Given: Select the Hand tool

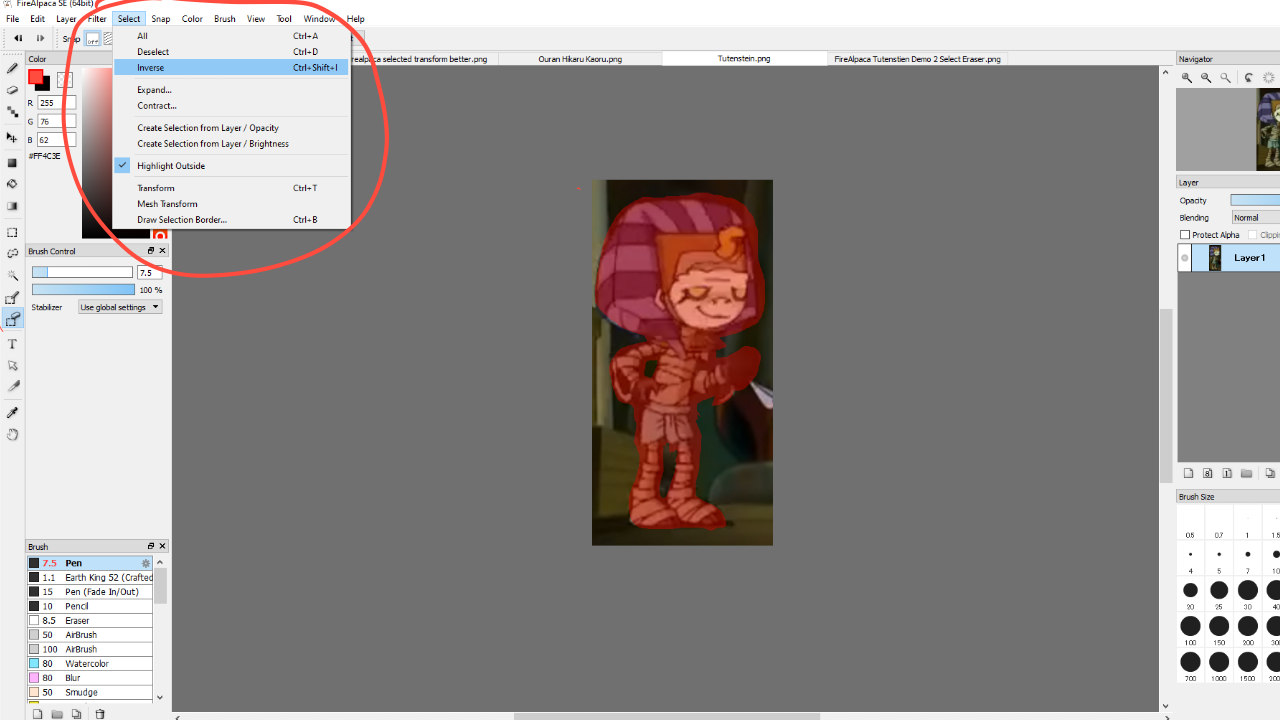Looking at the screenshot, I should point(12,435).
